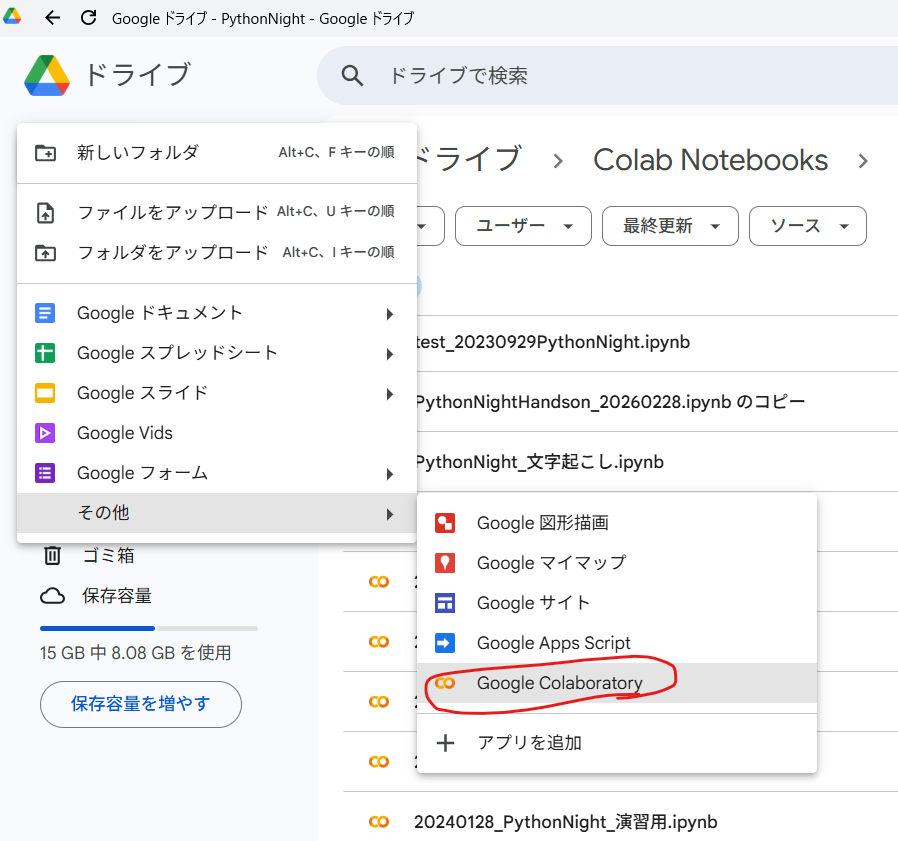This screenshot has height=841, width=898.
Task: Open ゴミ箱 in the sidebar
Action: (109, 555)
